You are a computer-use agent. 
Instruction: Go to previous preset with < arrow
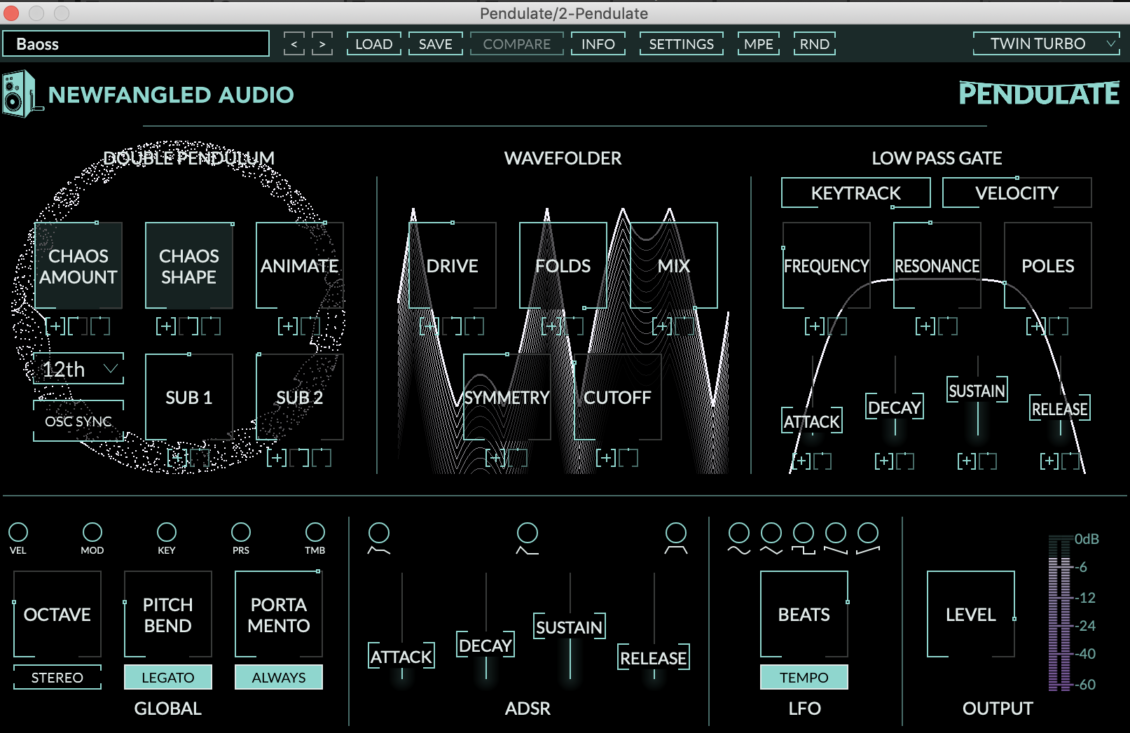coord(293,44)
